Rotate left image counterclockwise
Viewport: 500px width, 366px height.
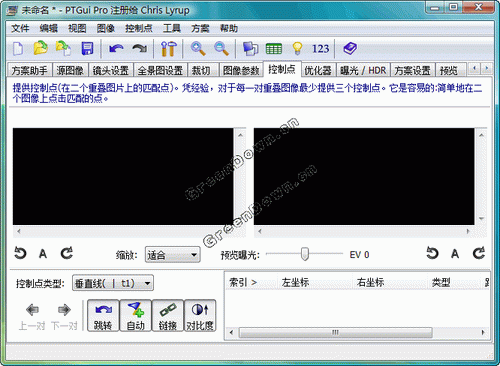pyautogui.click(x=20, y=254)
